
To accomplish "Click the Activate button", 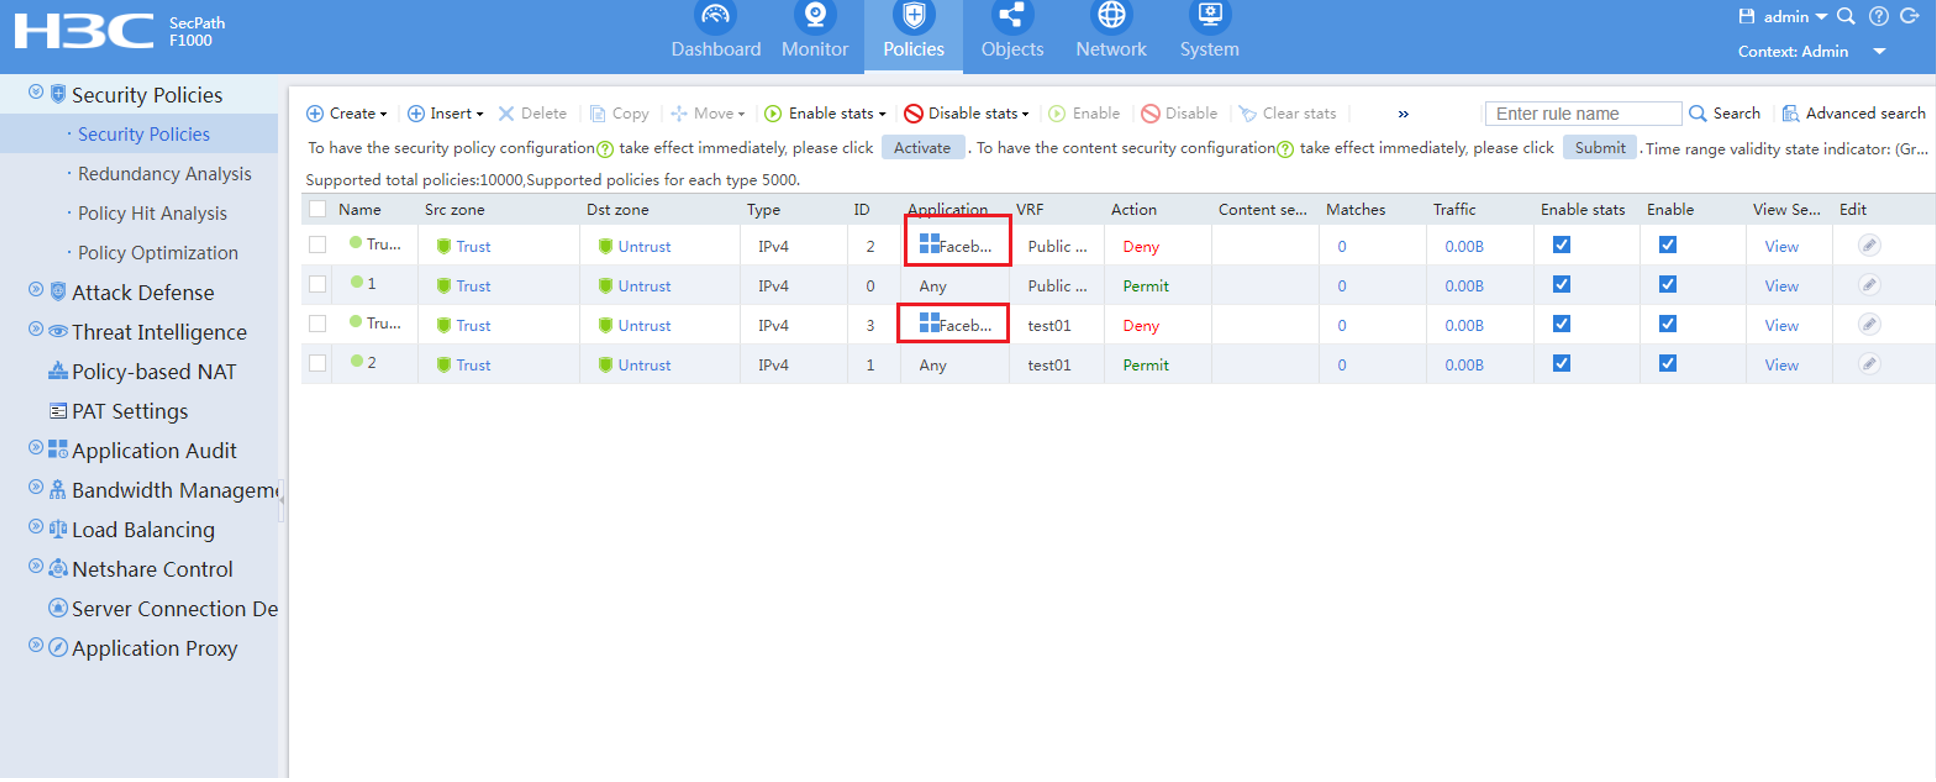I will coord(922,147).
